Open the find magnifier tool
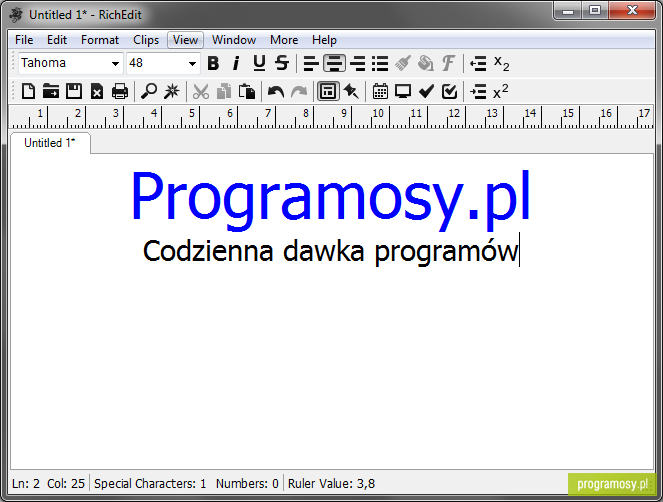Screen dimensions: 663x502 pos(149,91)
